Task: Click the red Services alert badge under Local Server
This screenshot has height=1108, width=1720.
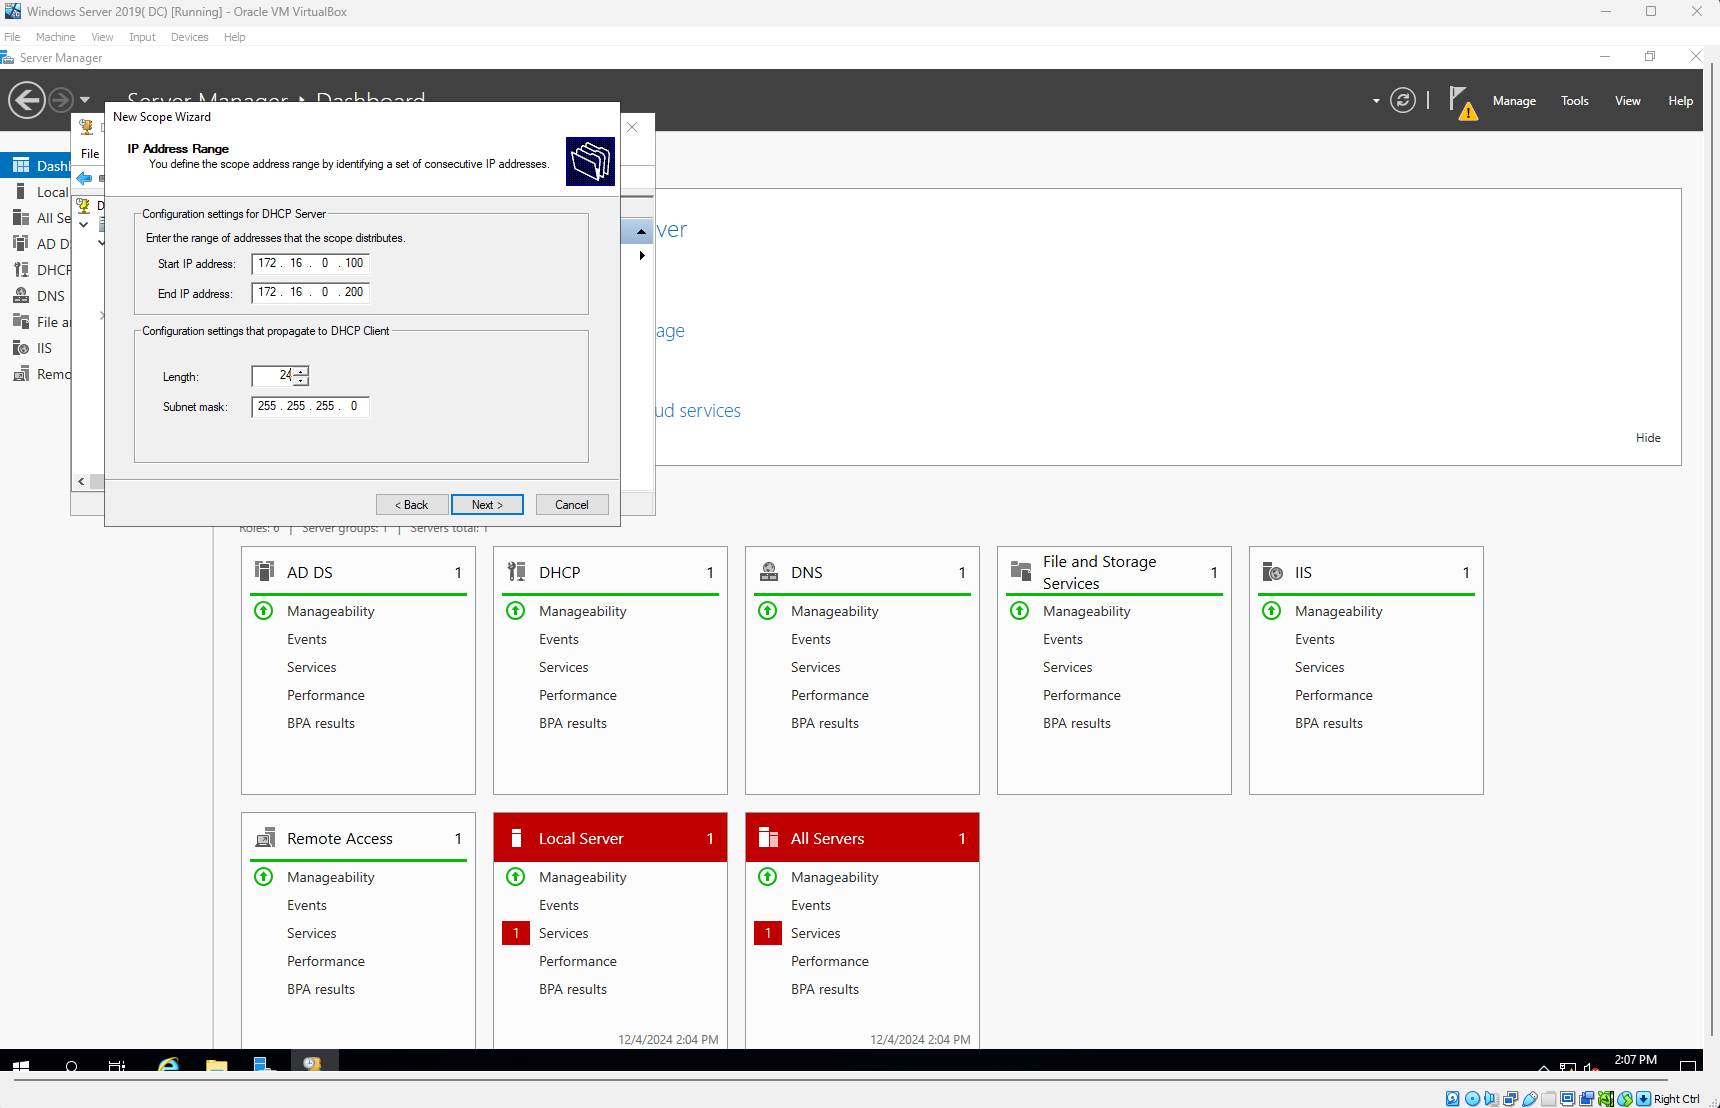Action: click(516, 933)
